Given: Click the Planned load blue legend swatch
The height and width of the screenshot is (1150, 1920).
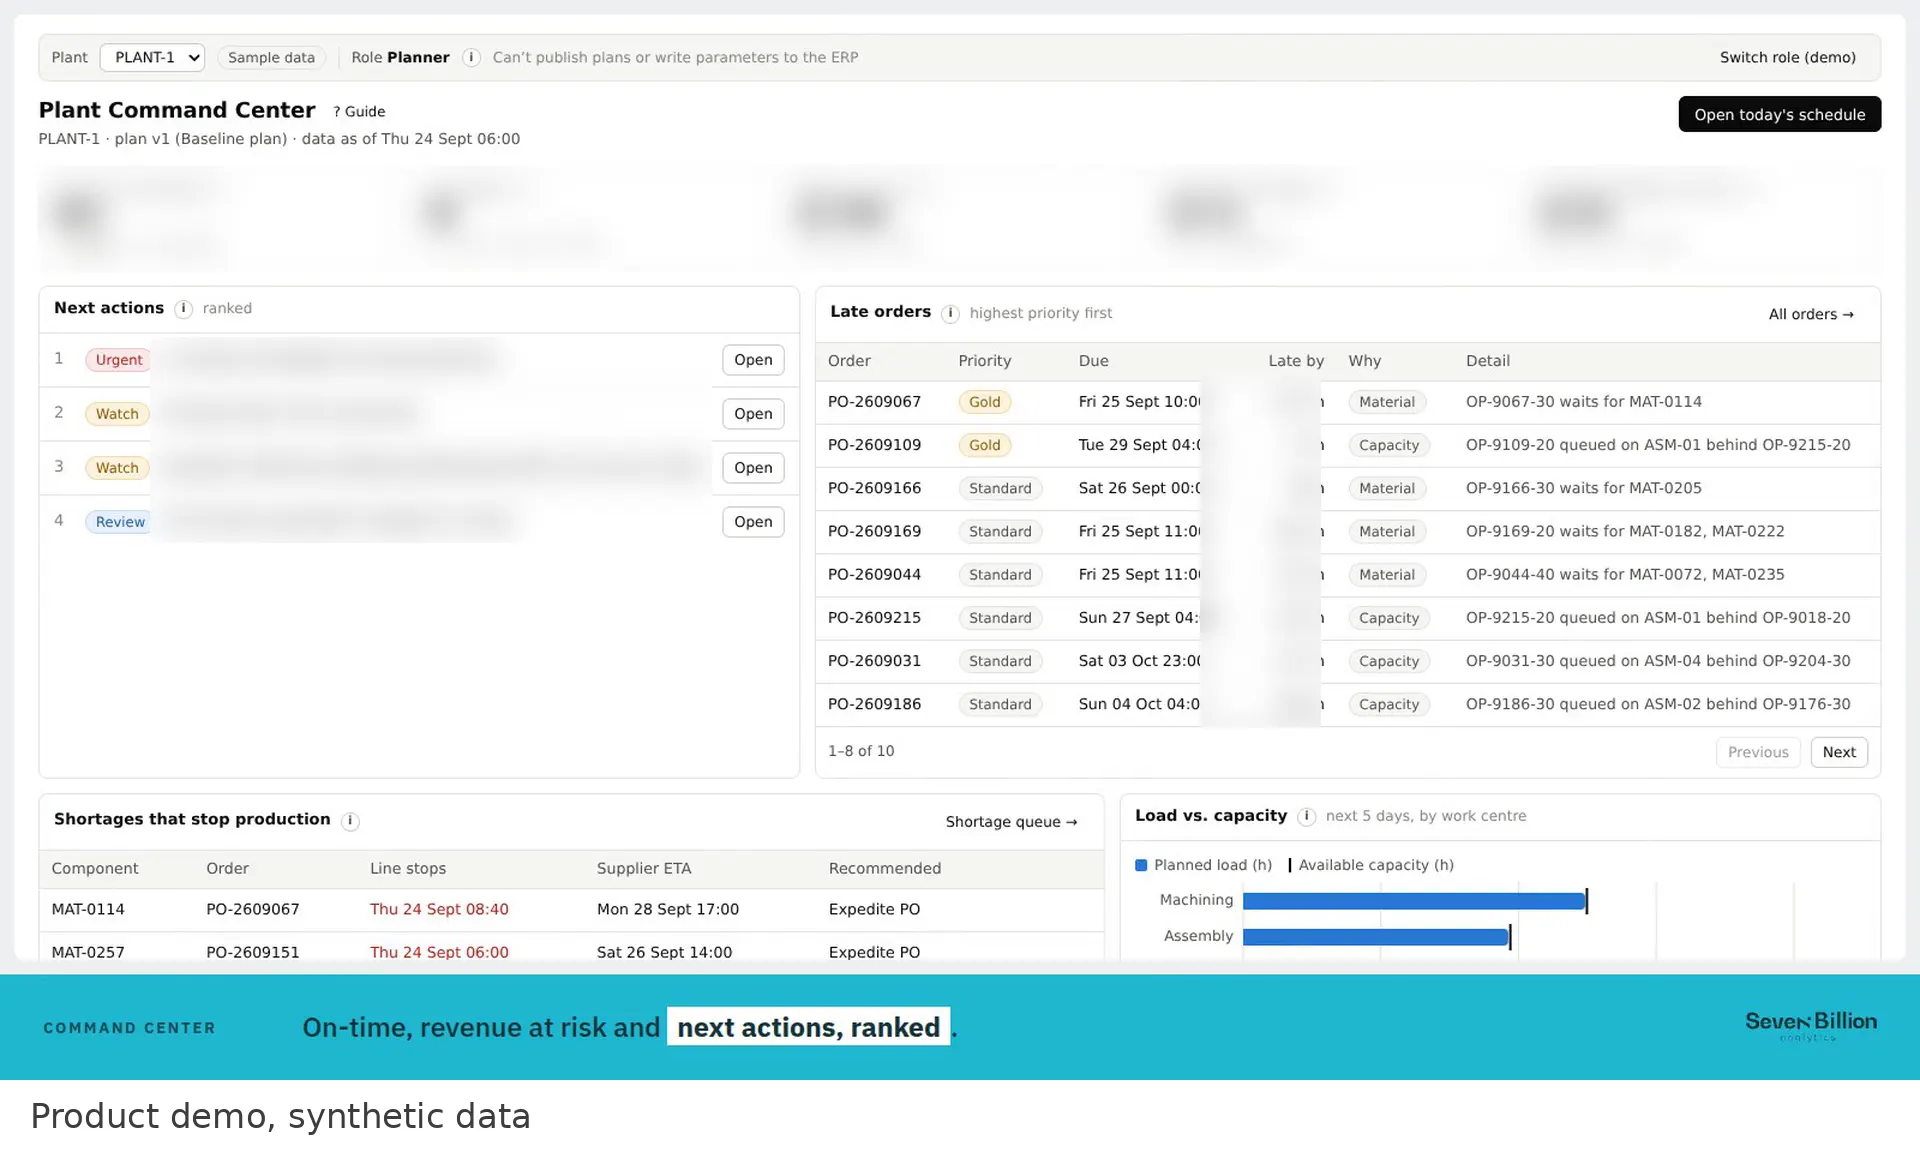Looking at the screenshot, I should click(1141, 865).
